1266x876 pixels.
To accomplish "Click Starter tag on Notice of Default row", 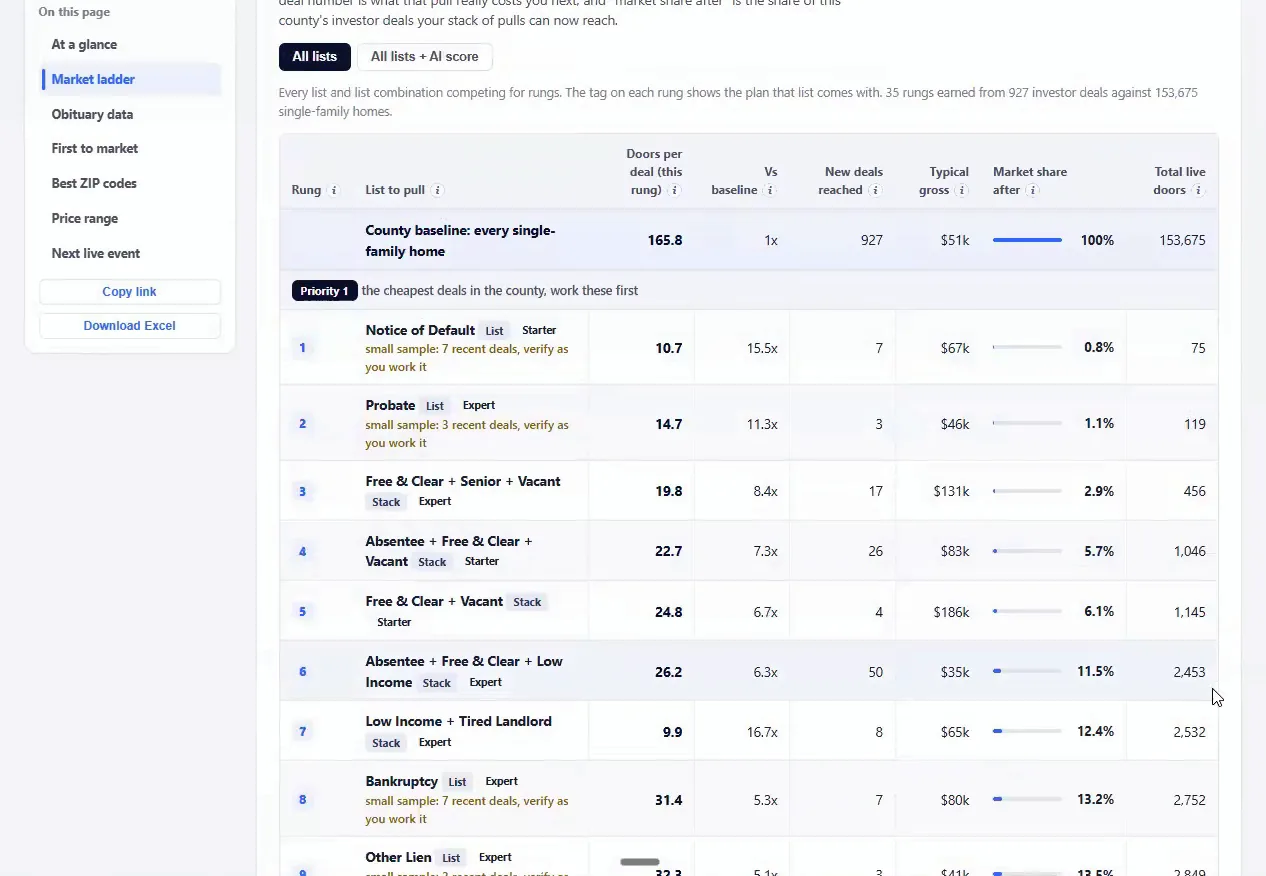I will pyautogui.click(x=539, y=330).
